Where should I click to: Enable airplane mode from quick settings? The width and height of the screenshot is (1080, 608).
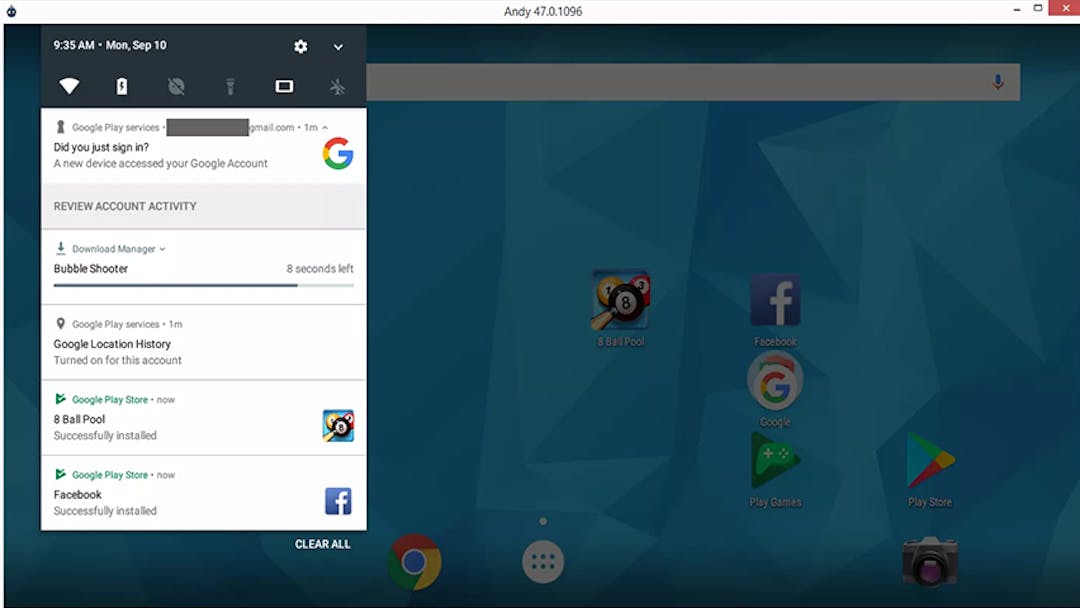point(337,86)
